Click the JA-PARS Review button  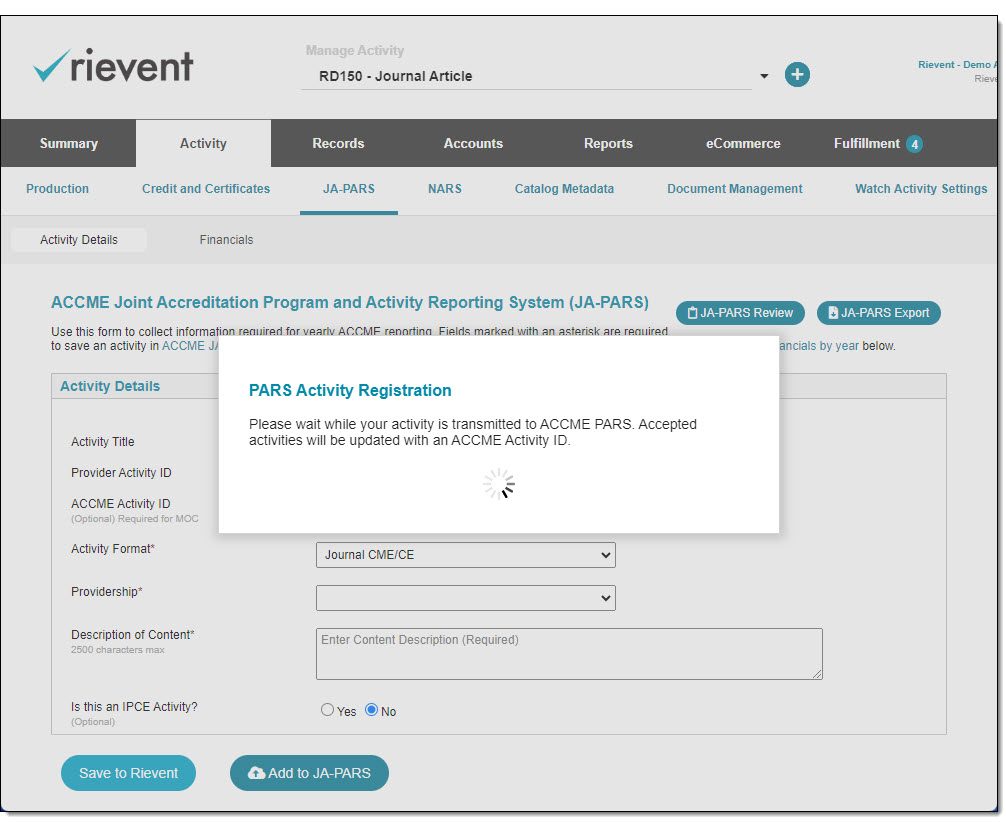[740, 313]
